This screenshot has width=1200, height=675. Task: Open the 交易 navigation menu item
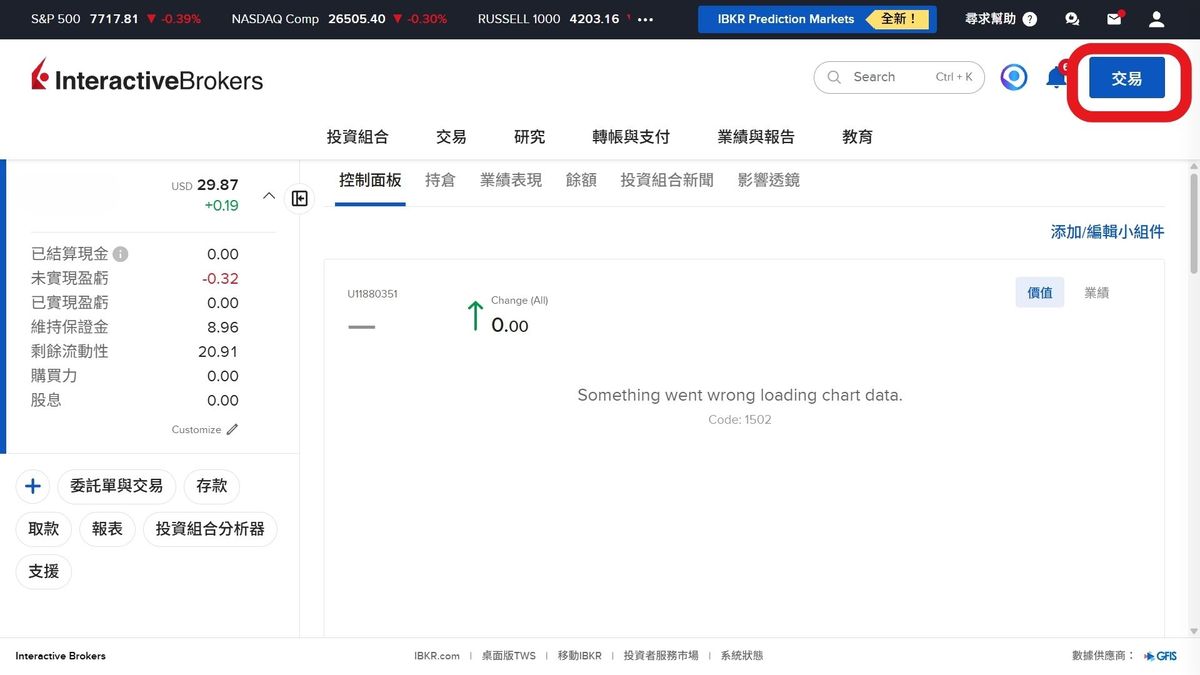(x=451, y=137)
